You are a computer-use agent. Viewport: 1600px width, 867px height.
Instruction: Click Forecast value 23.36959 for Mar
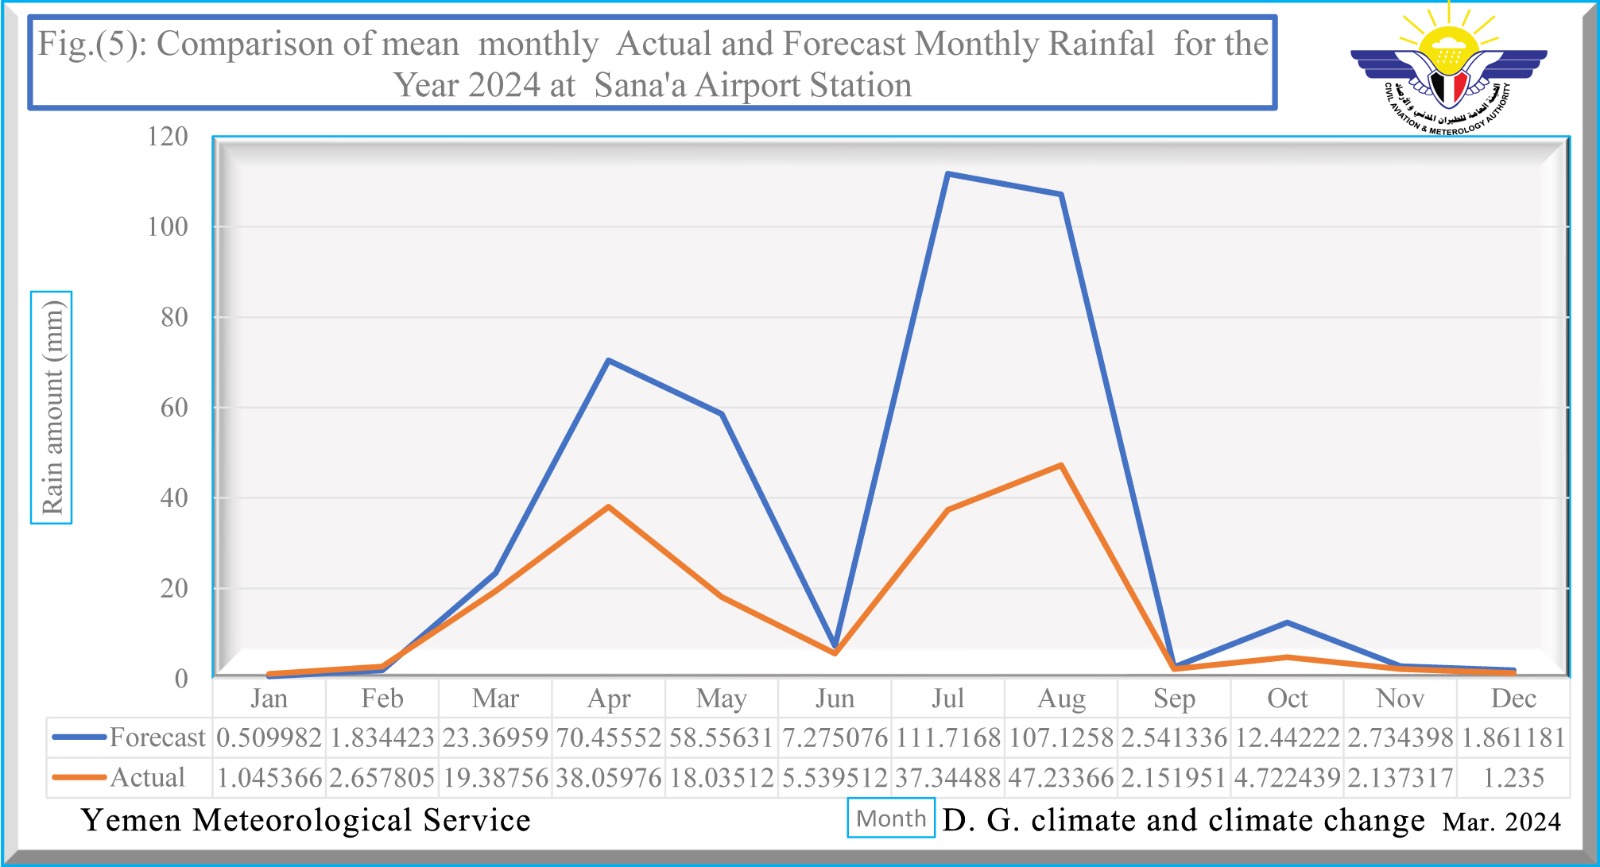[495, 738]
